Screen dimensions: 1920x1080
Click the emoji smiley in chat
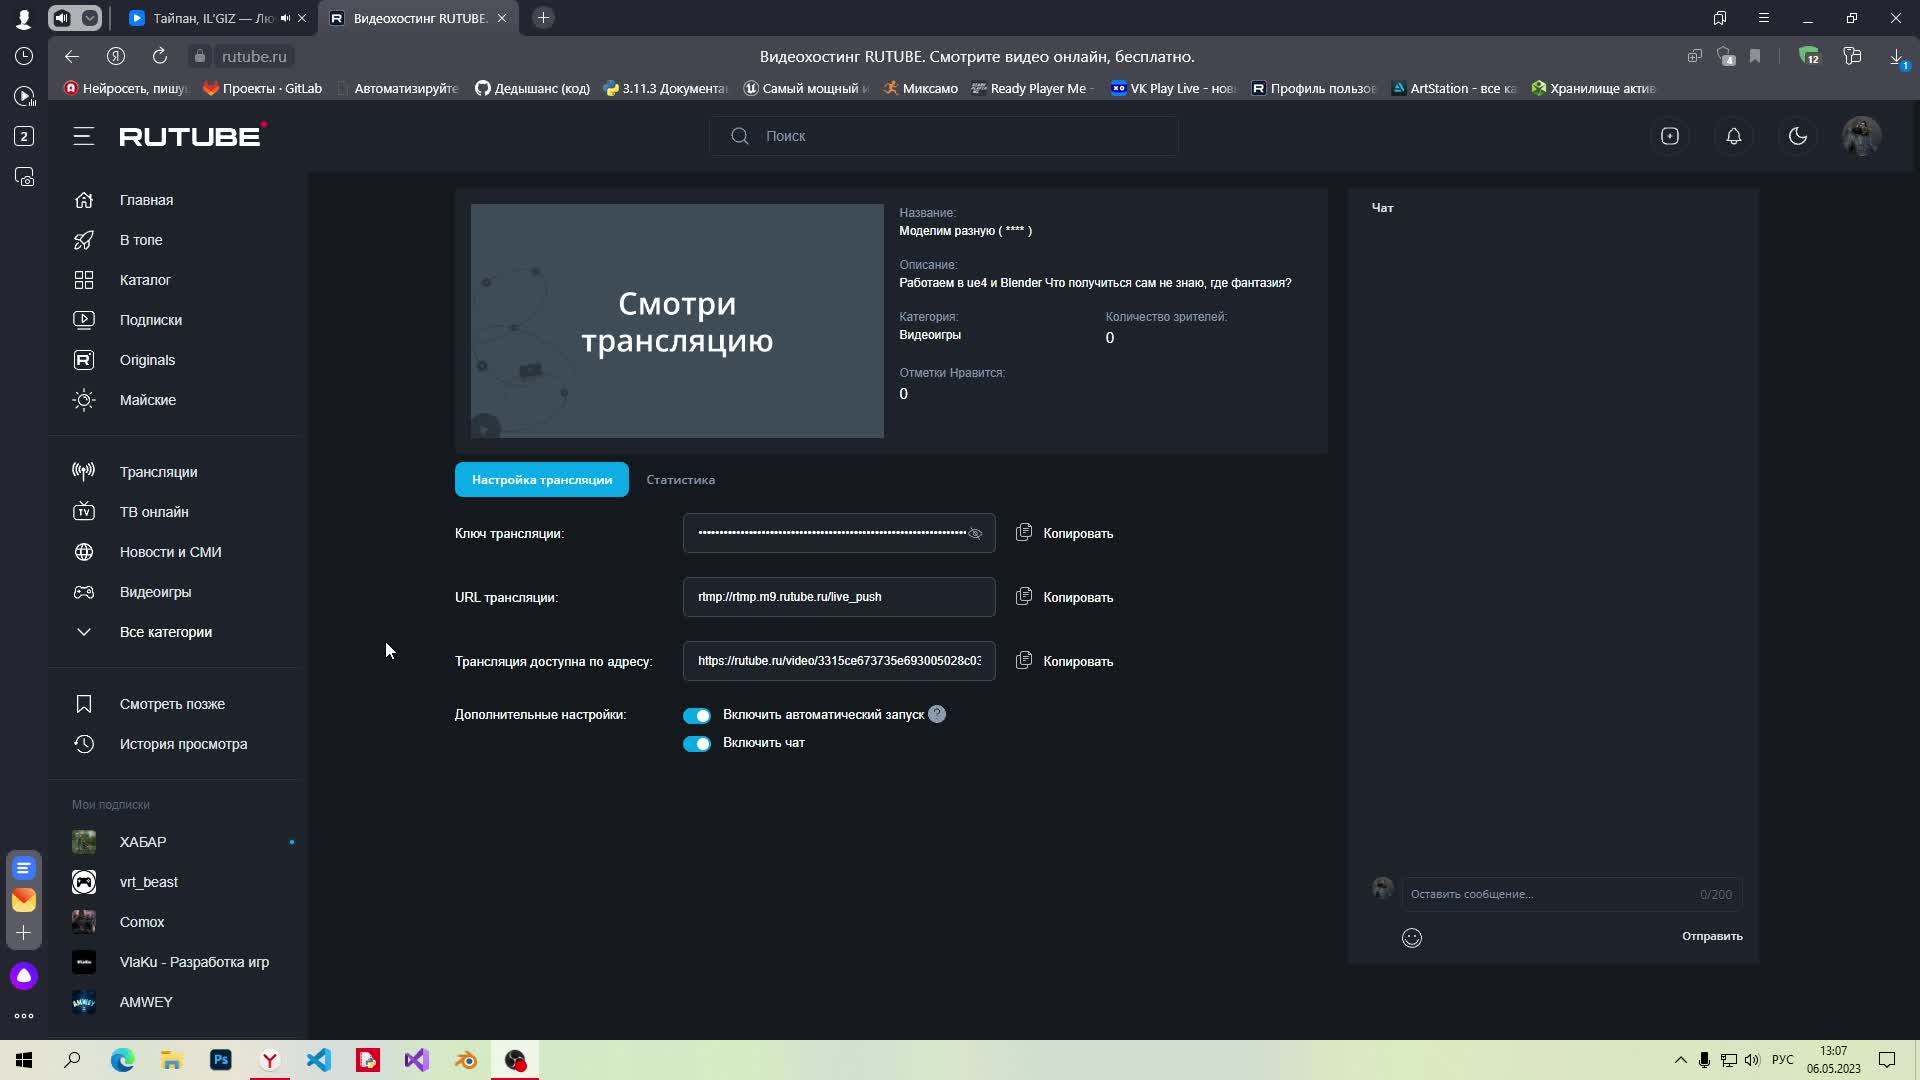[1411, 937]
